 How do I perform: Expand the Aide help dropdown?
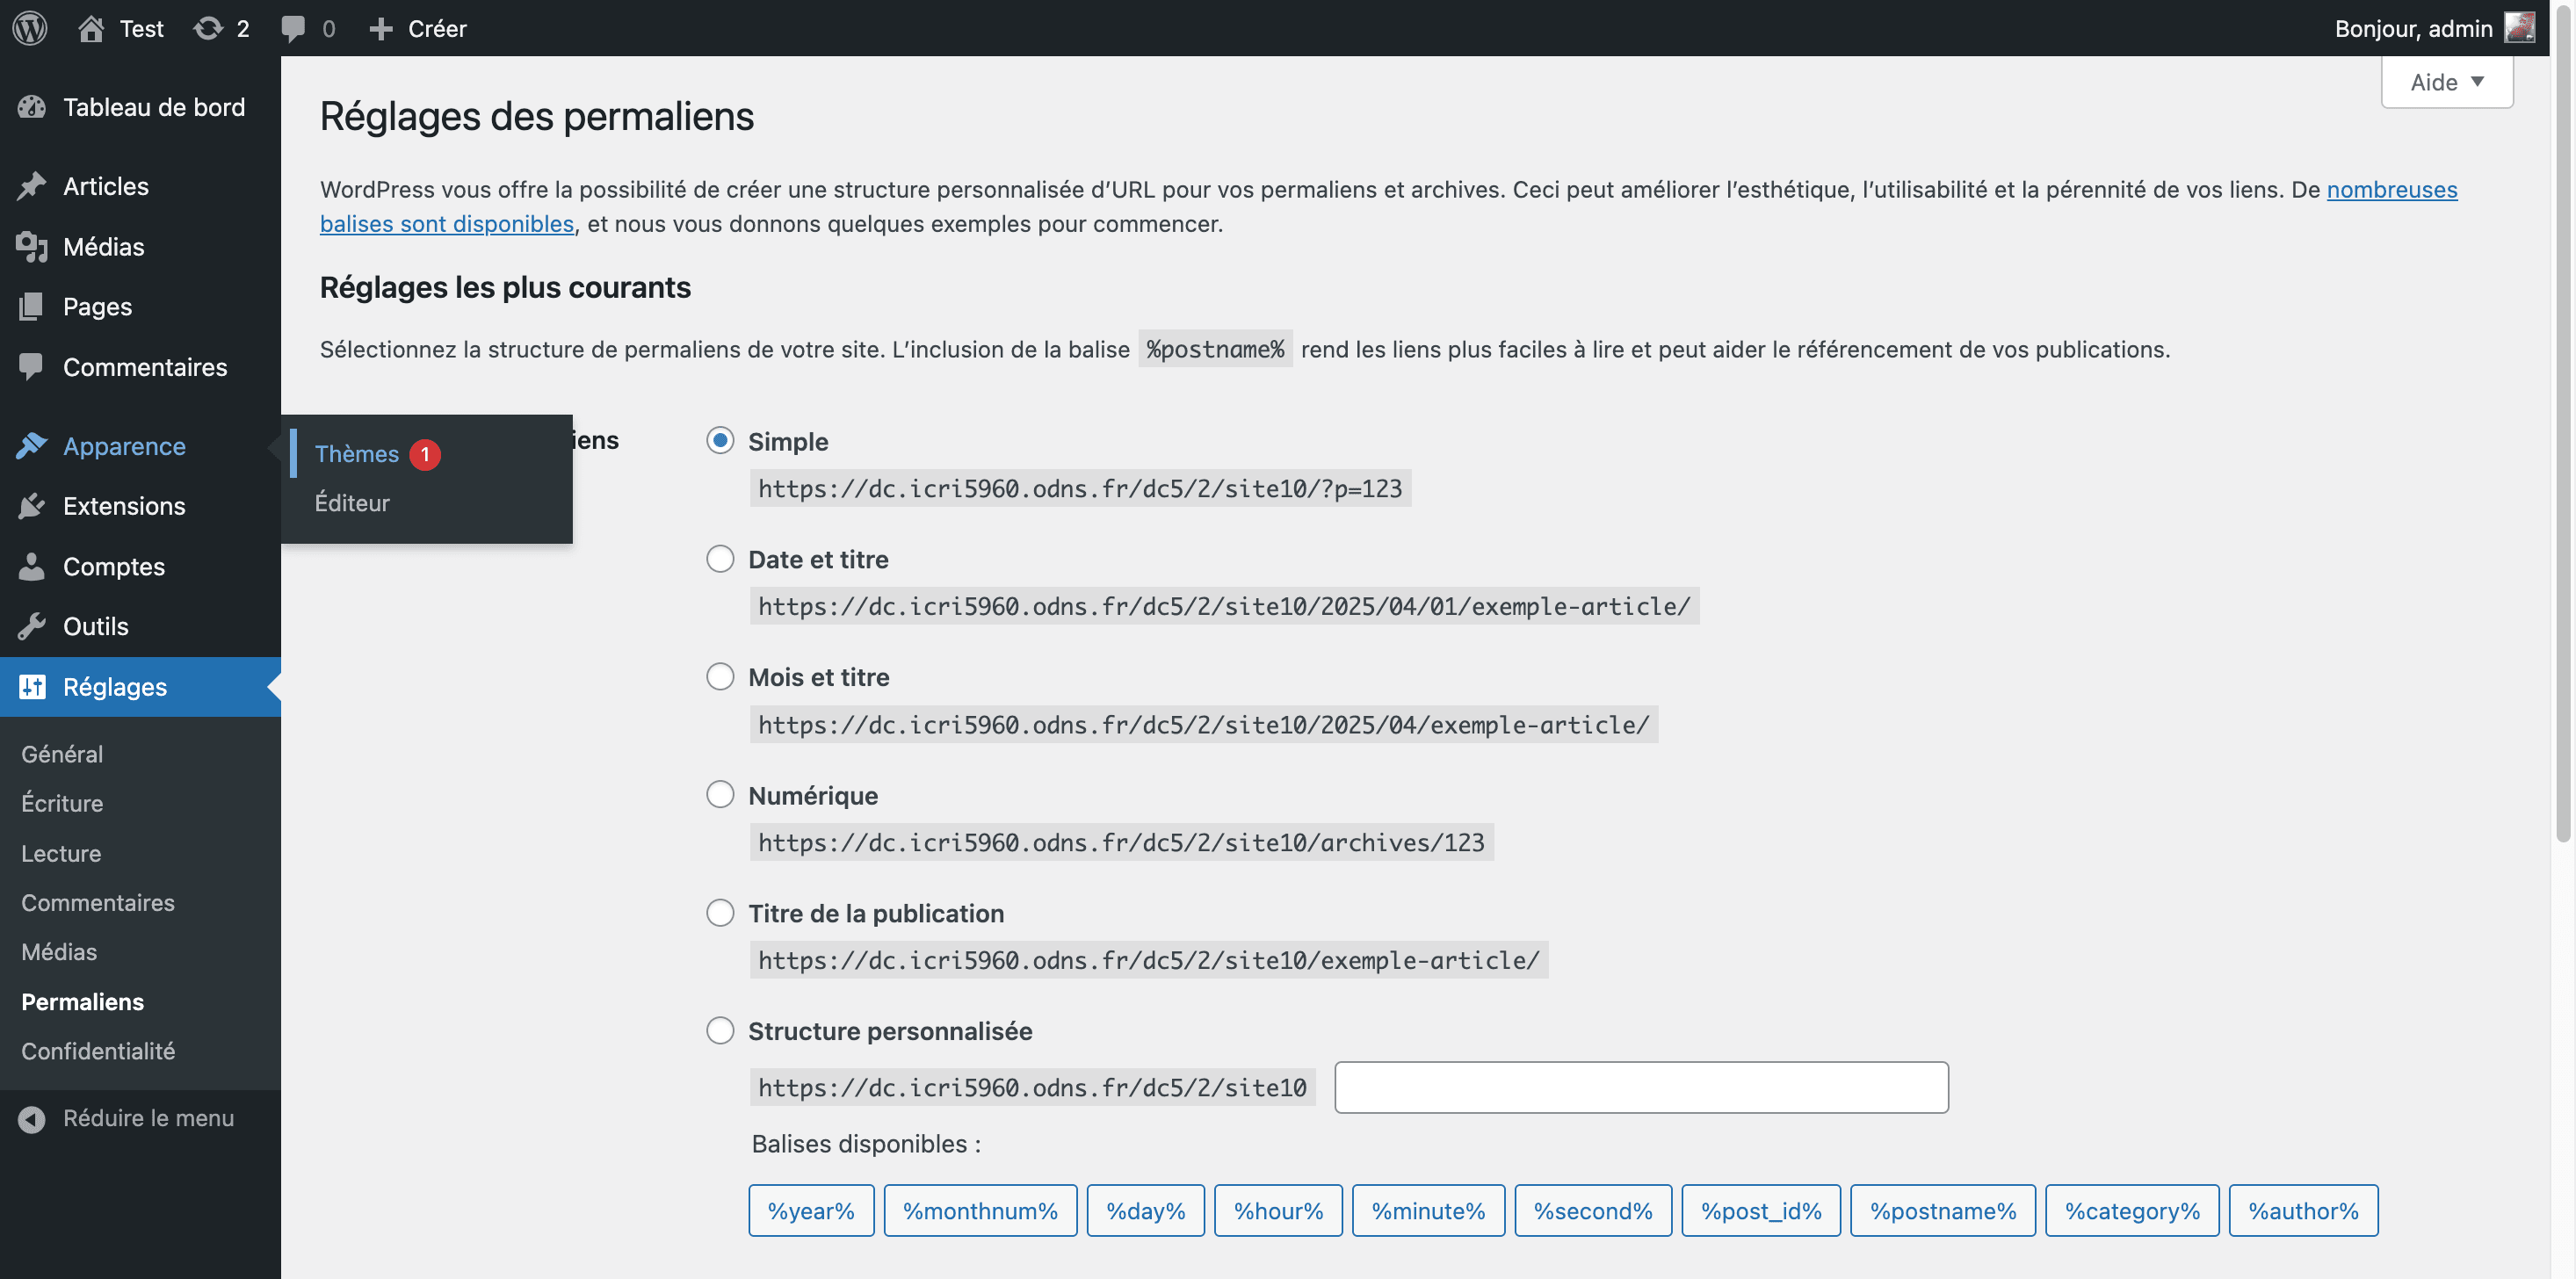point(2447,82)
